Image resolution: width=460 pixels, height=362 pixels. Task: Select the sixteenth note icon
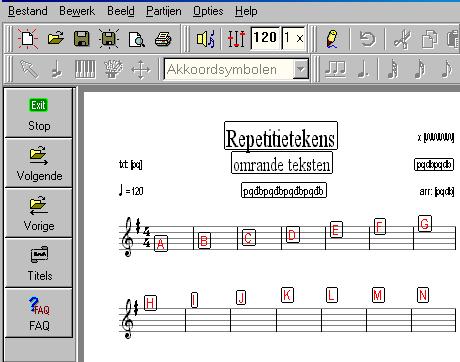click(x=420, y=69)
